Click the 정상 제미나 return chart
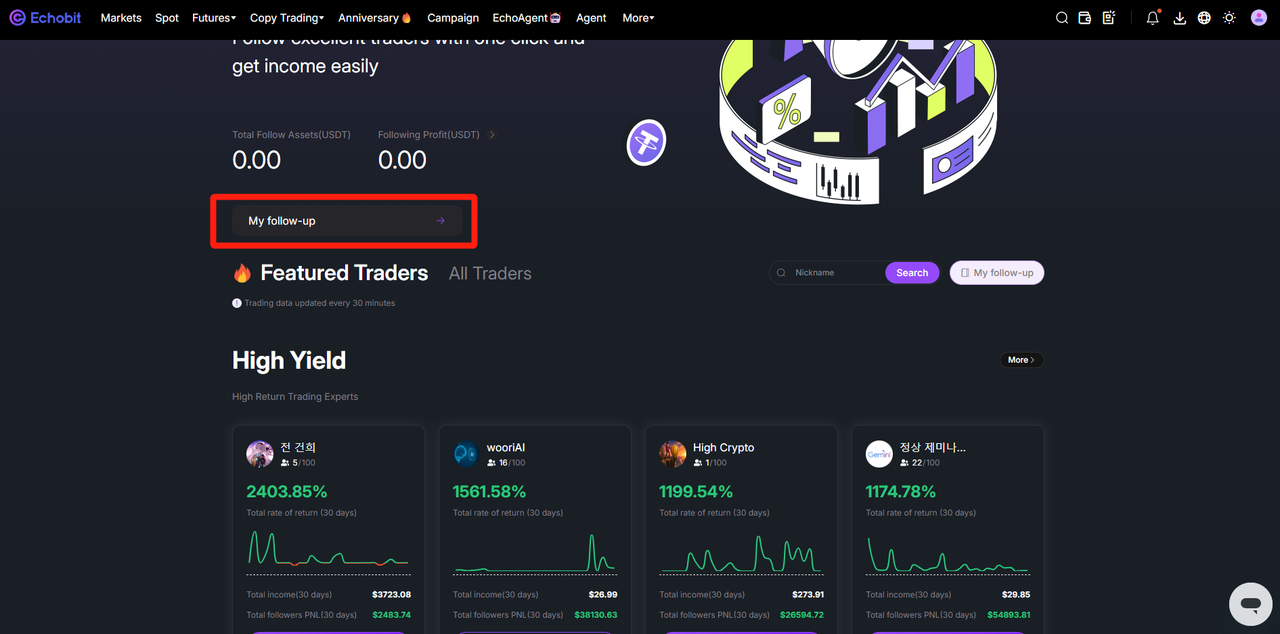Viewport: 1280px width, 634px height. click(x=947, y=551)
